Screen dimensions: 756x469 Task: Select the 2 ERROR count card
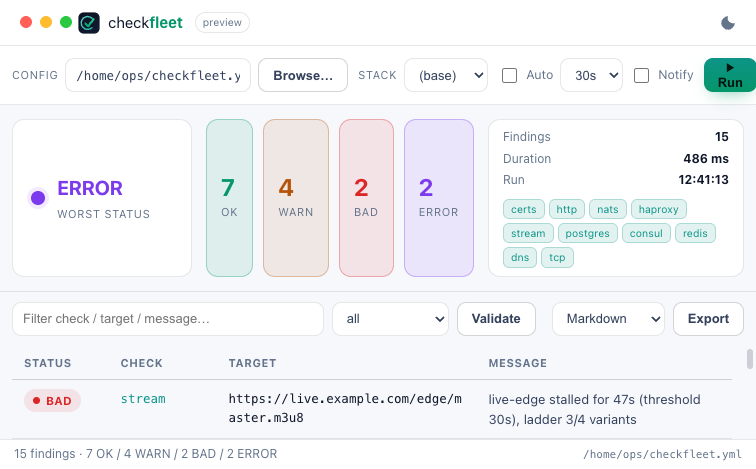[439, 198]
